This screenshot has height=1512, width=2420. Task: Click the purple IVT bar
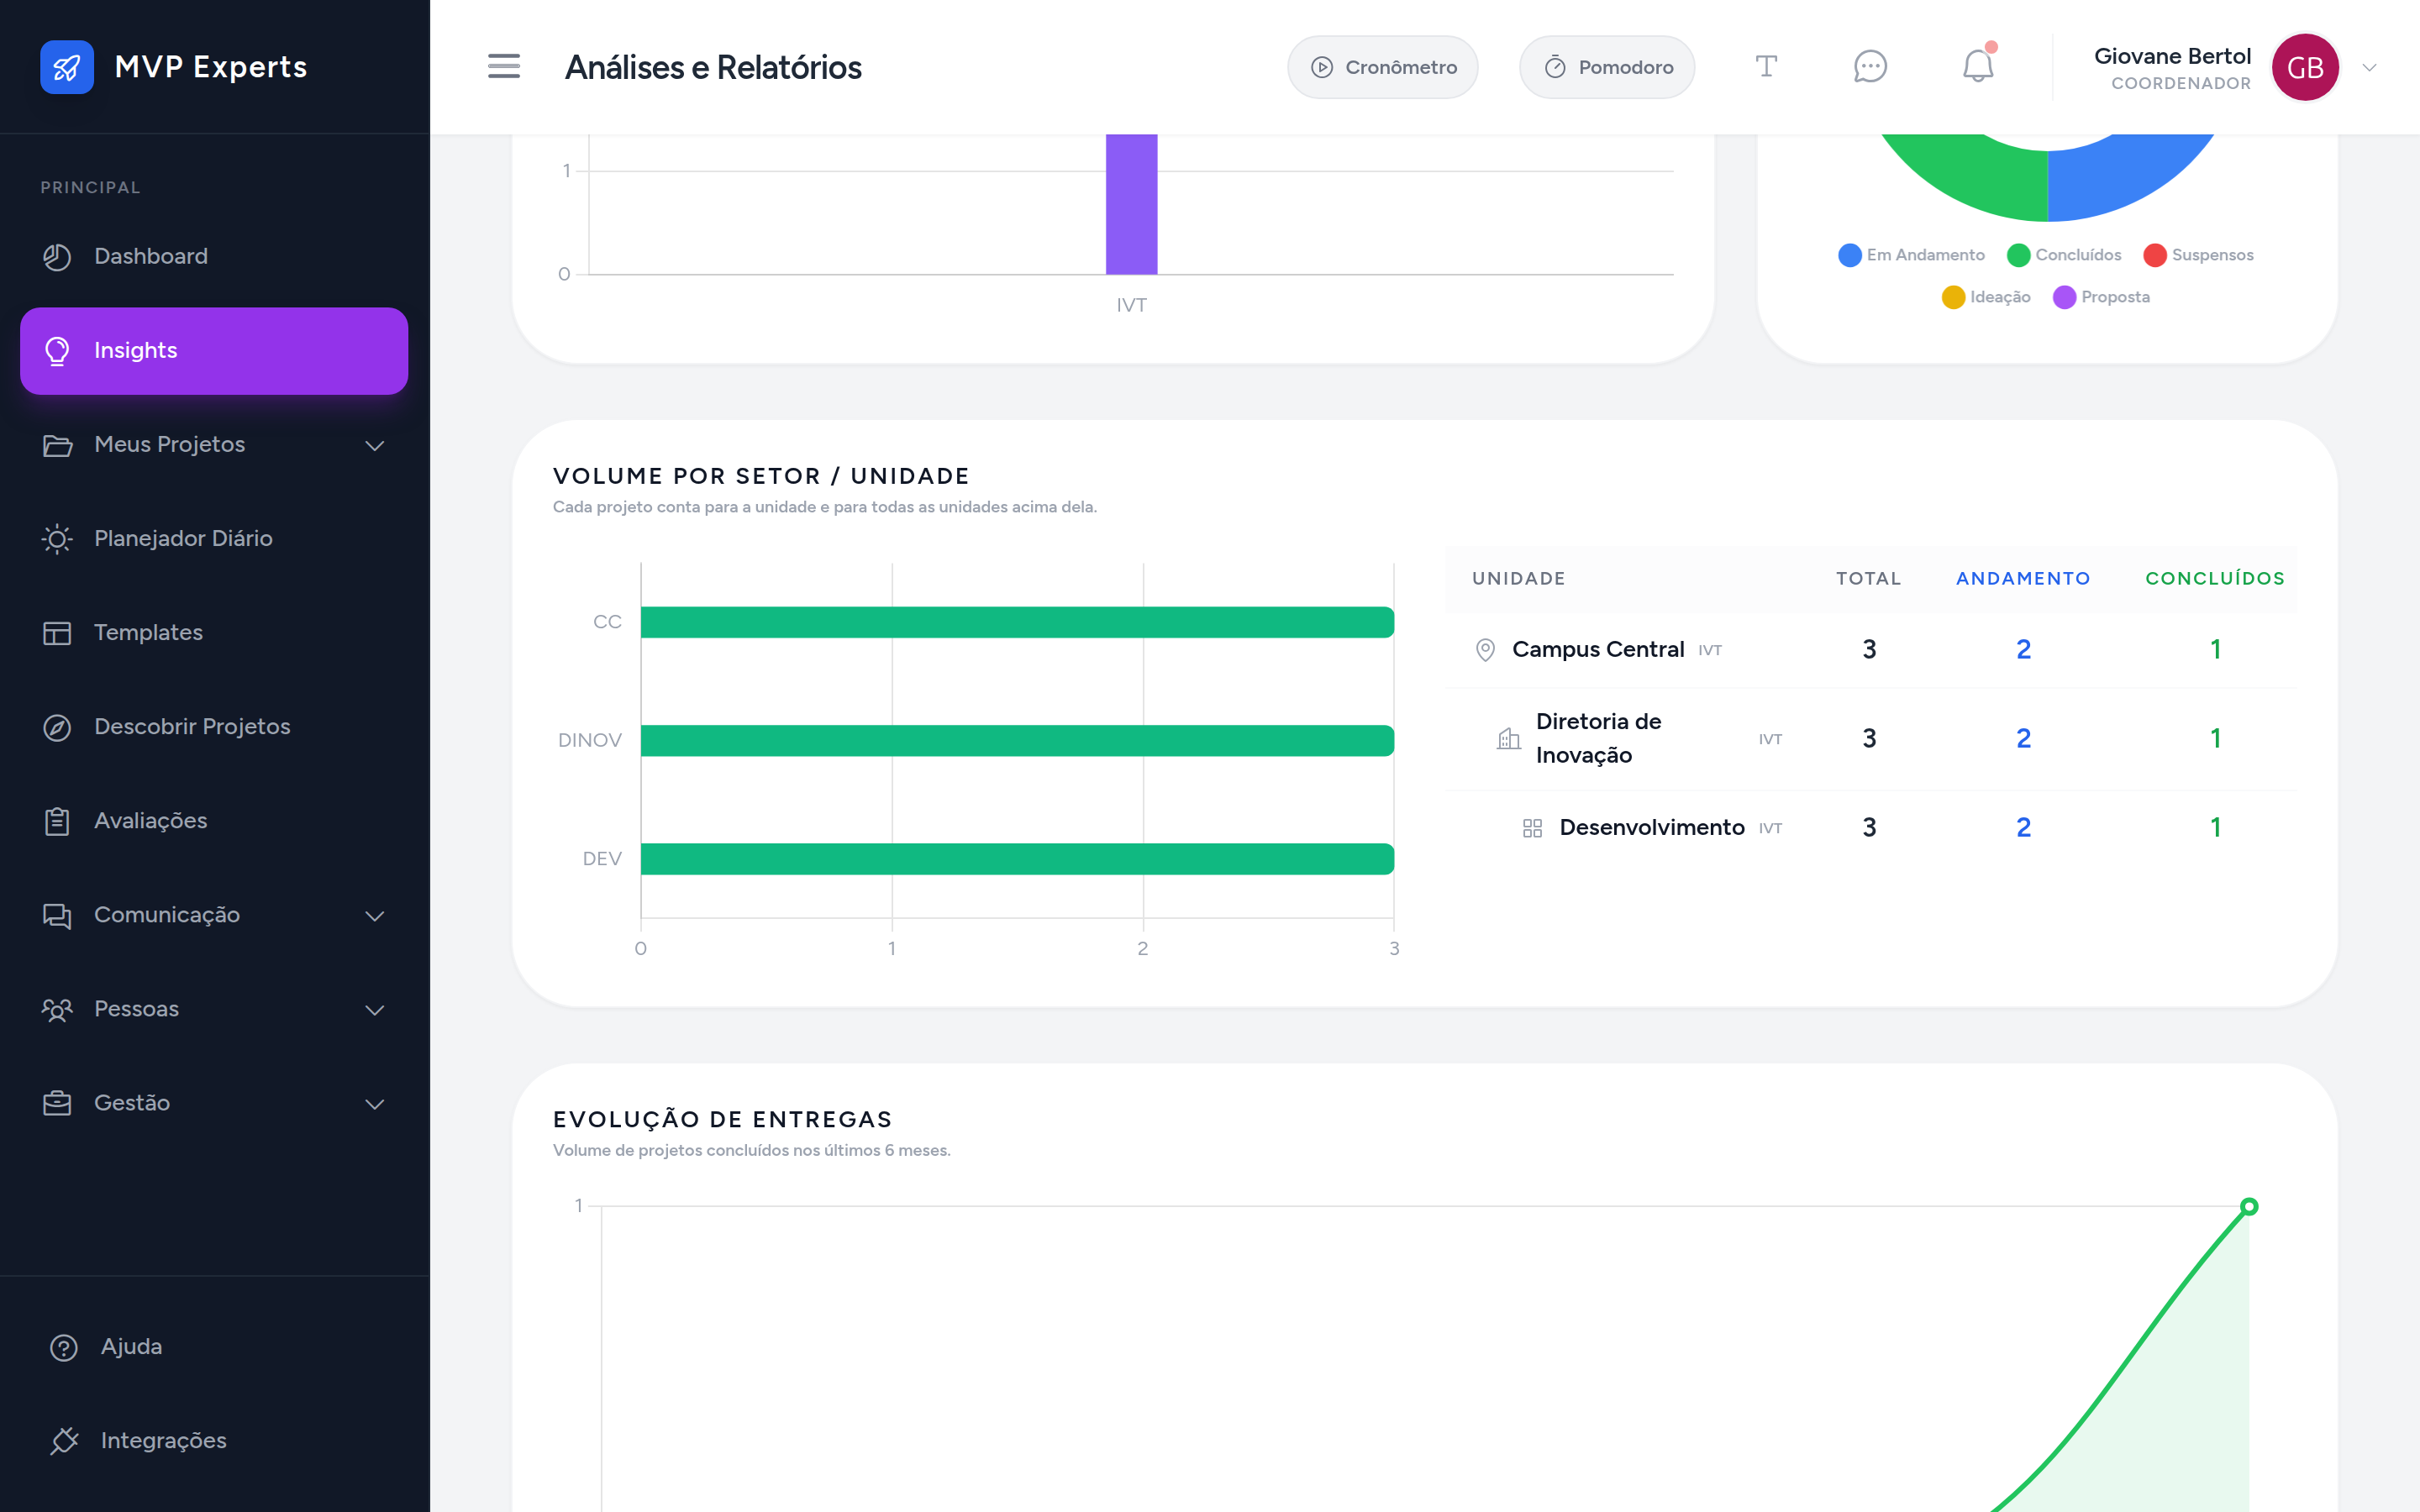pyautogui.click(x=1131, y=204)
